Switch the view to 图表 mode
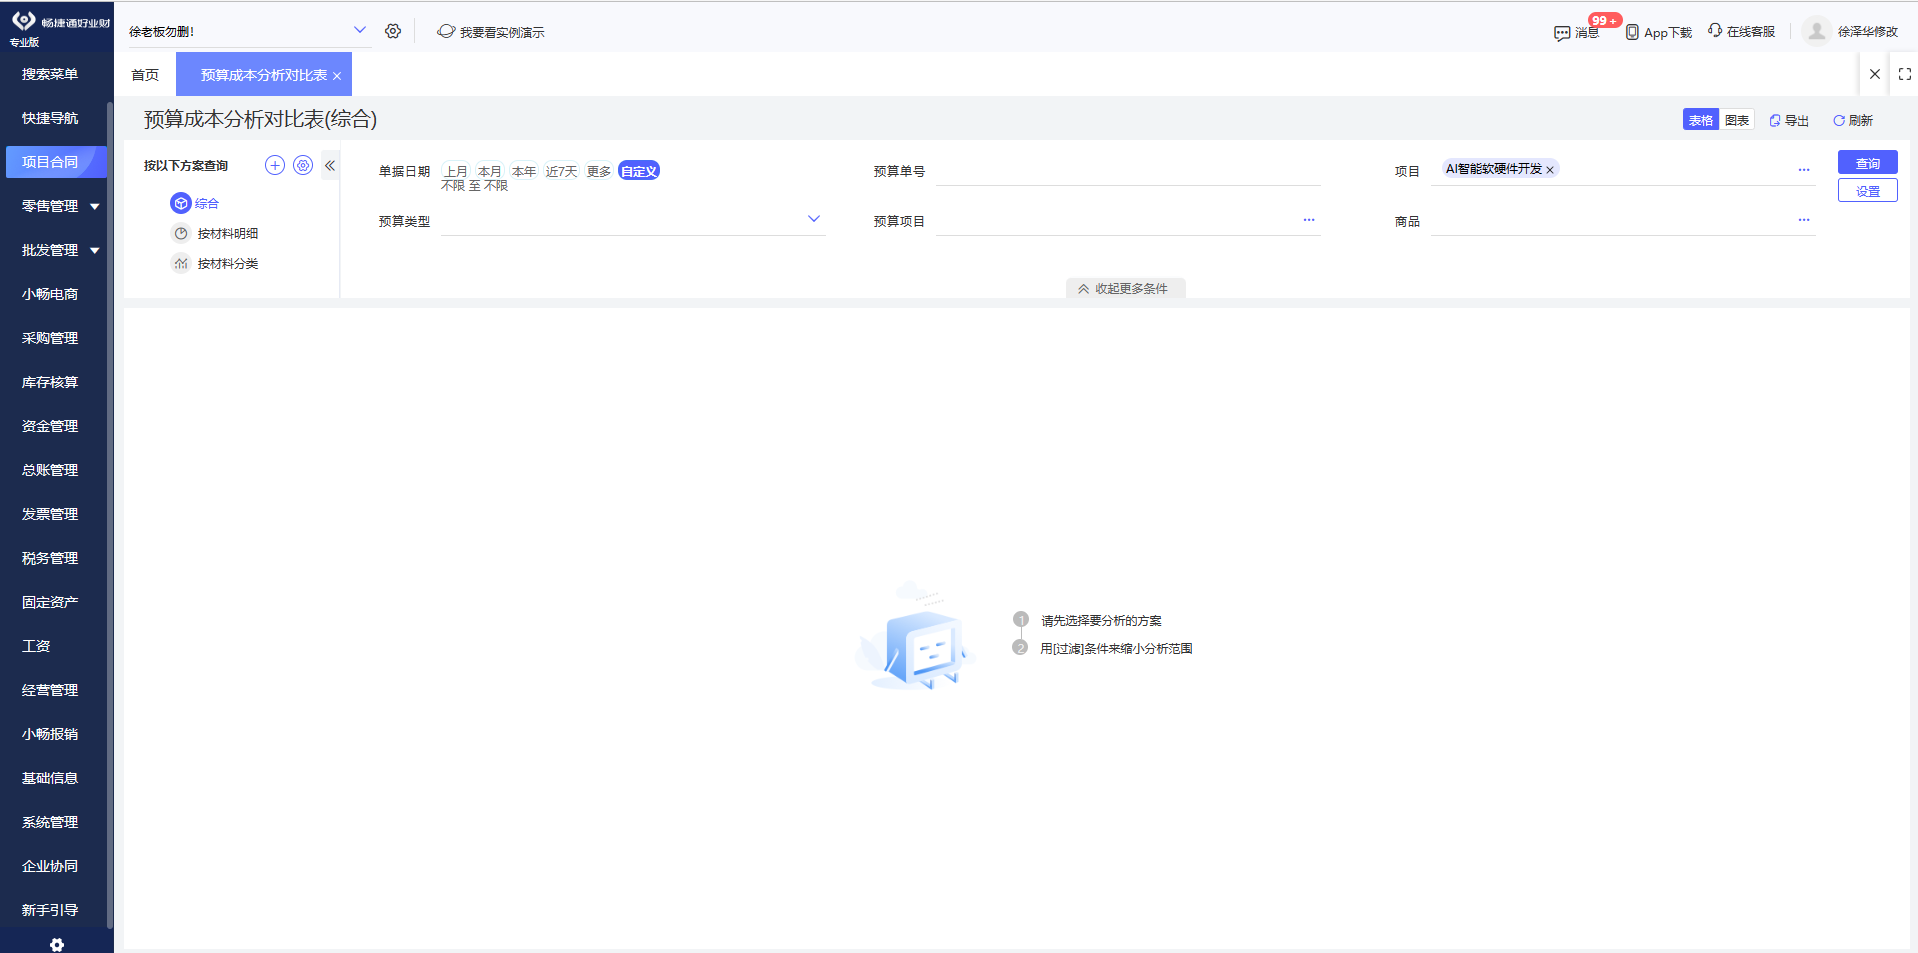 [1737, 119]
